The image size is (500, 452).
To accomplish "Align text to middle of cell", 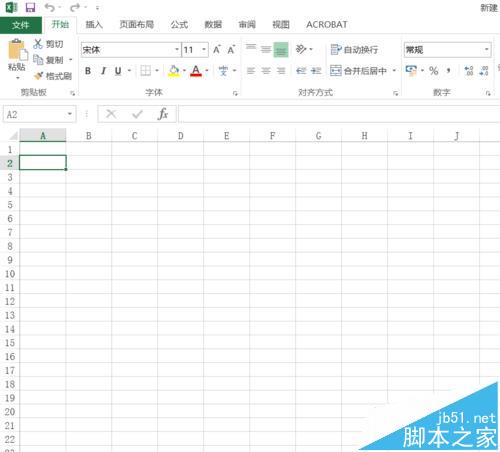I will pos(266,50).
